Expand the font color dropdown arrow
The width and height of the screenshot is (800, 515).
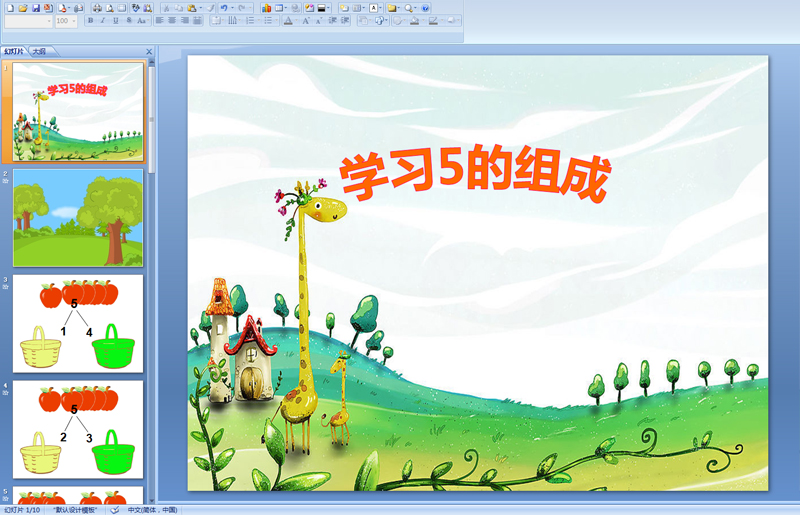(x=296, y=20)
